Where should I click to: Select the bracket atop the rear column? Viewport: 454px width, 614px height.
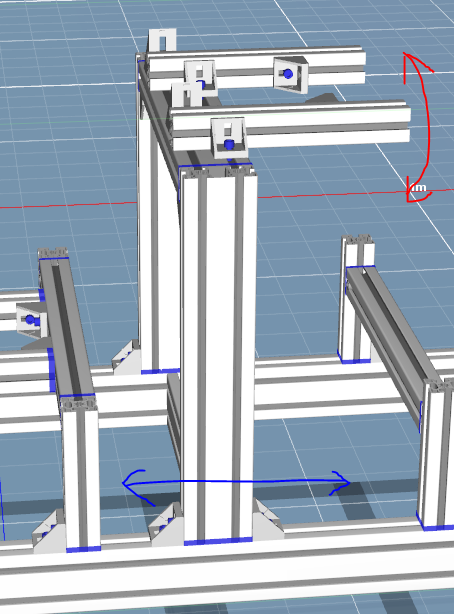(161, 40)
